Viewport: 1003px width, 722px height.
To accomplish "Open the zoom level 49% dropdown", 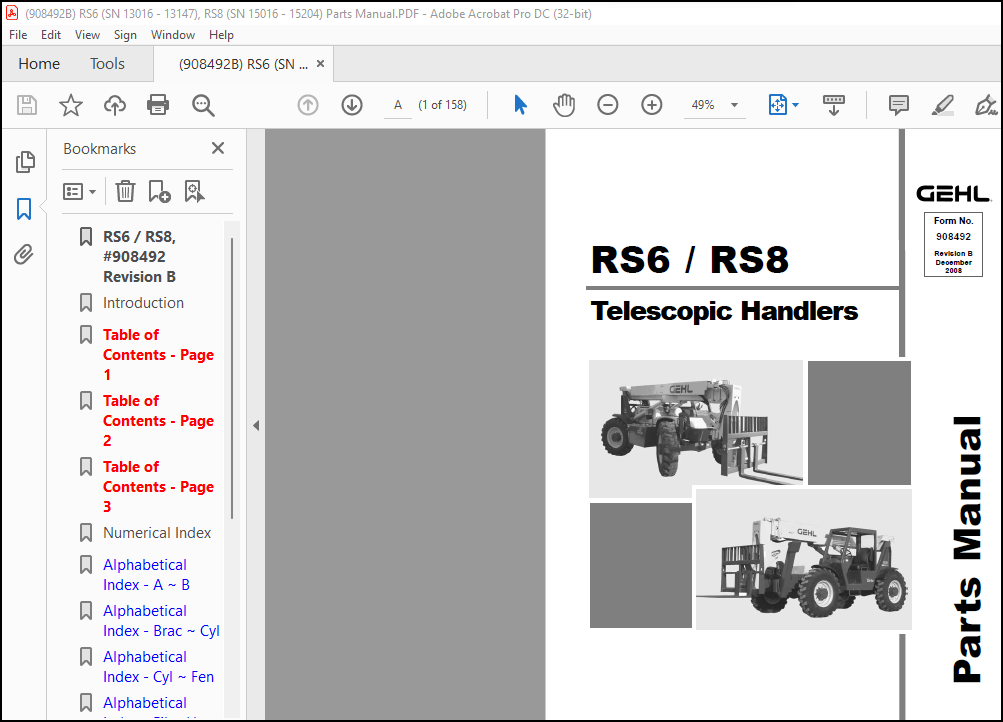I will [734, 105].
